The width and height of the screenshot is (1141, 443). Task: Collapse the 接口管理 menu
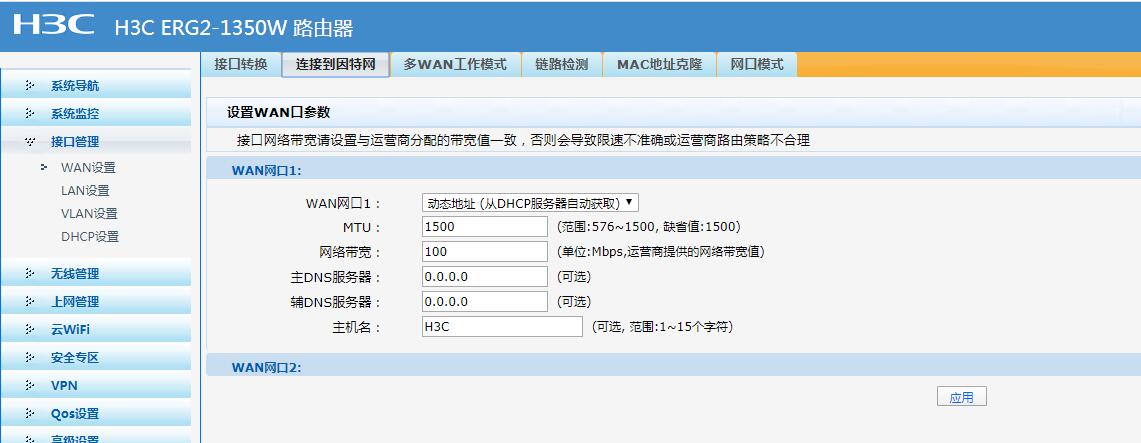click(95, 142)
